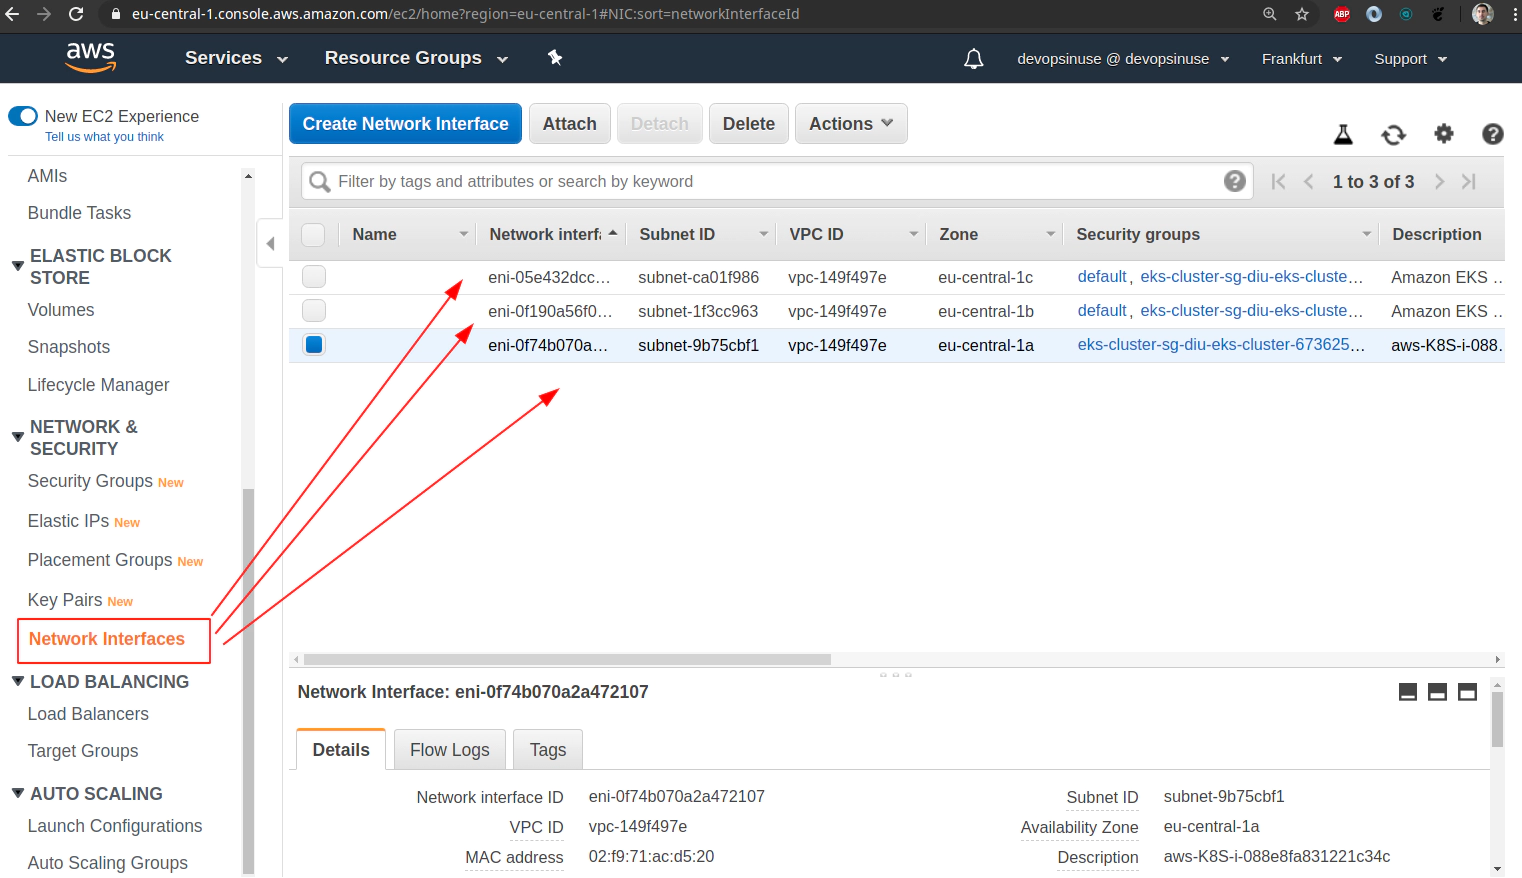Click browser back arrow
This screenshot has width=1522, height=878.
13,14
